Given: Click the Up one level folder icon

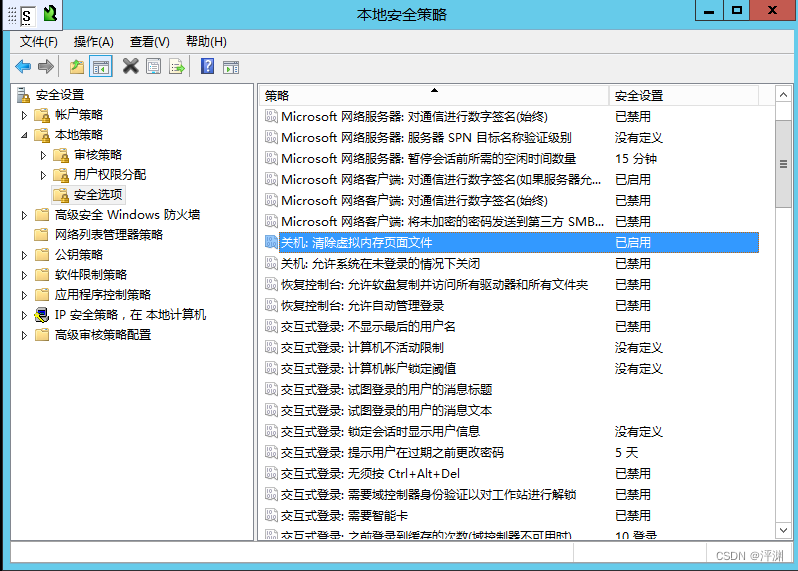Looking at the screenshot, I should (x=77, y=66).
